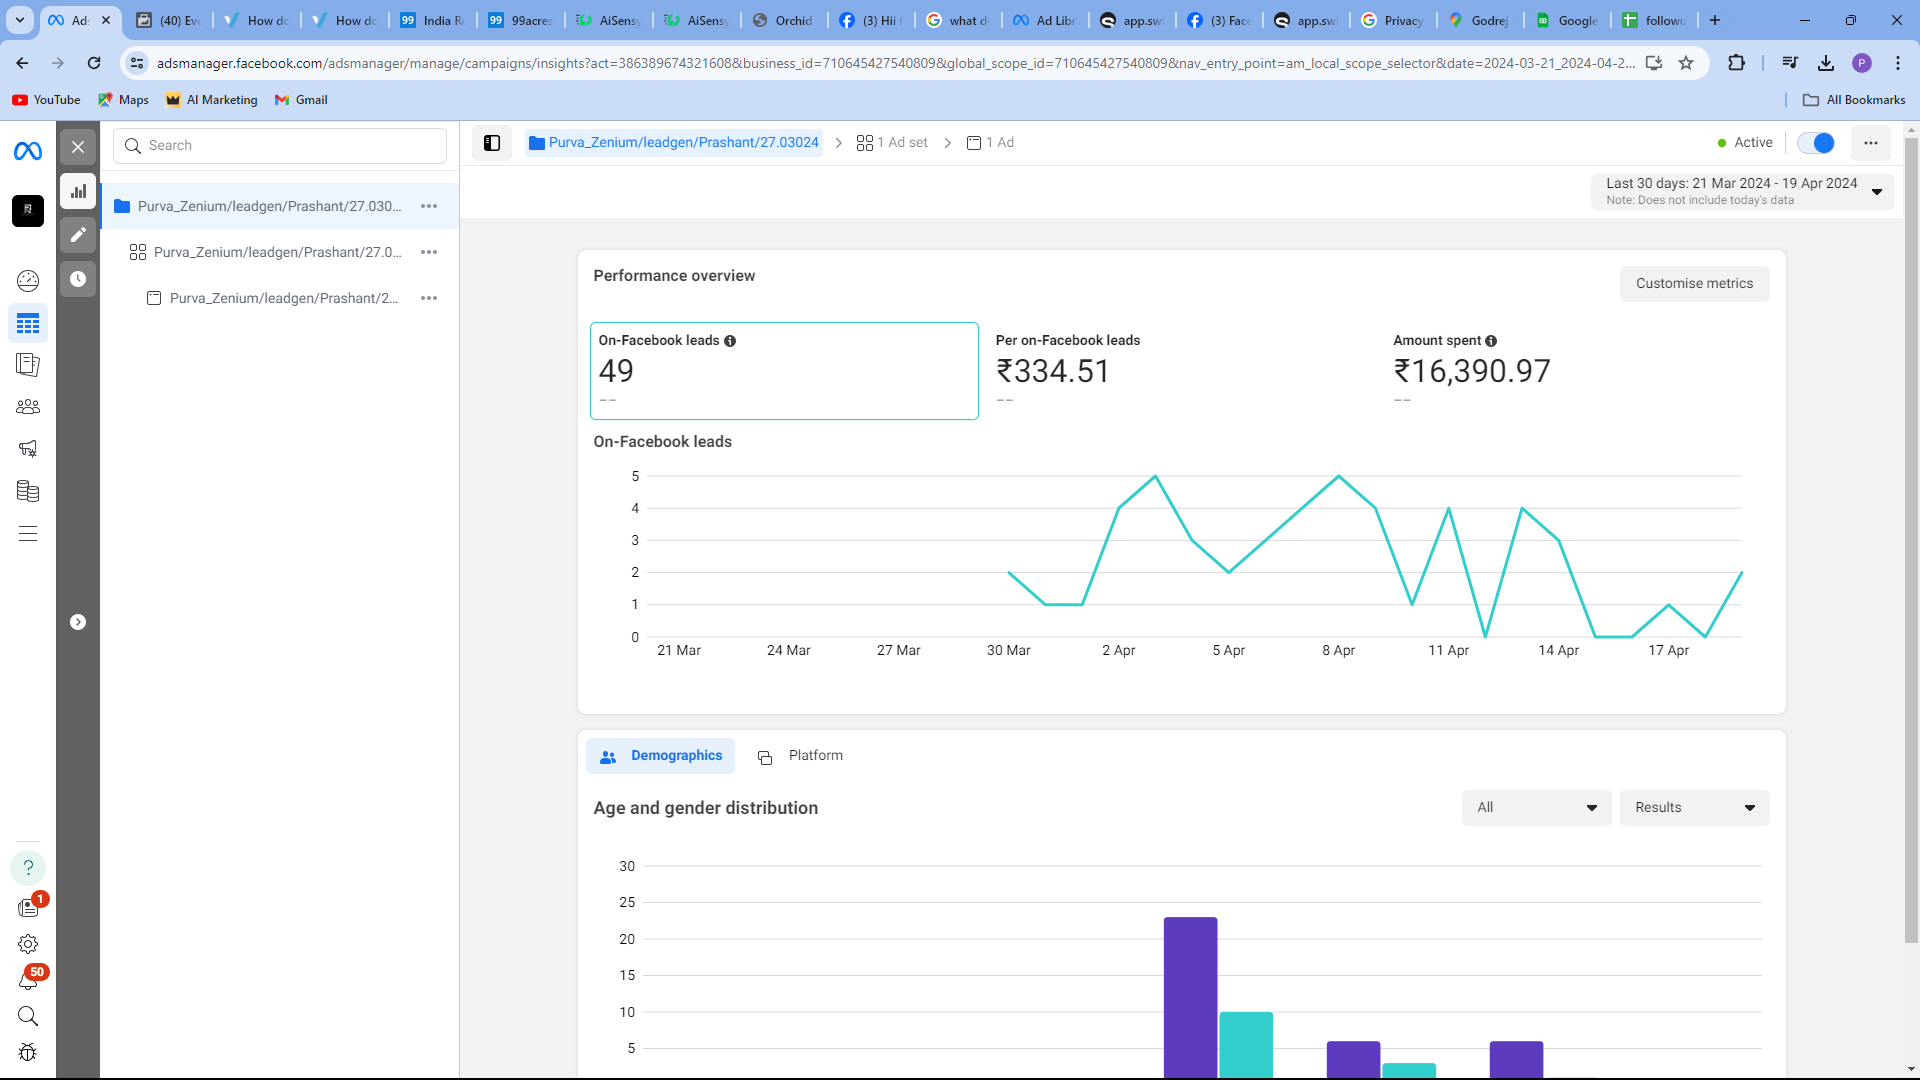Open the Last 30 days date picker

pos(1742,191)
